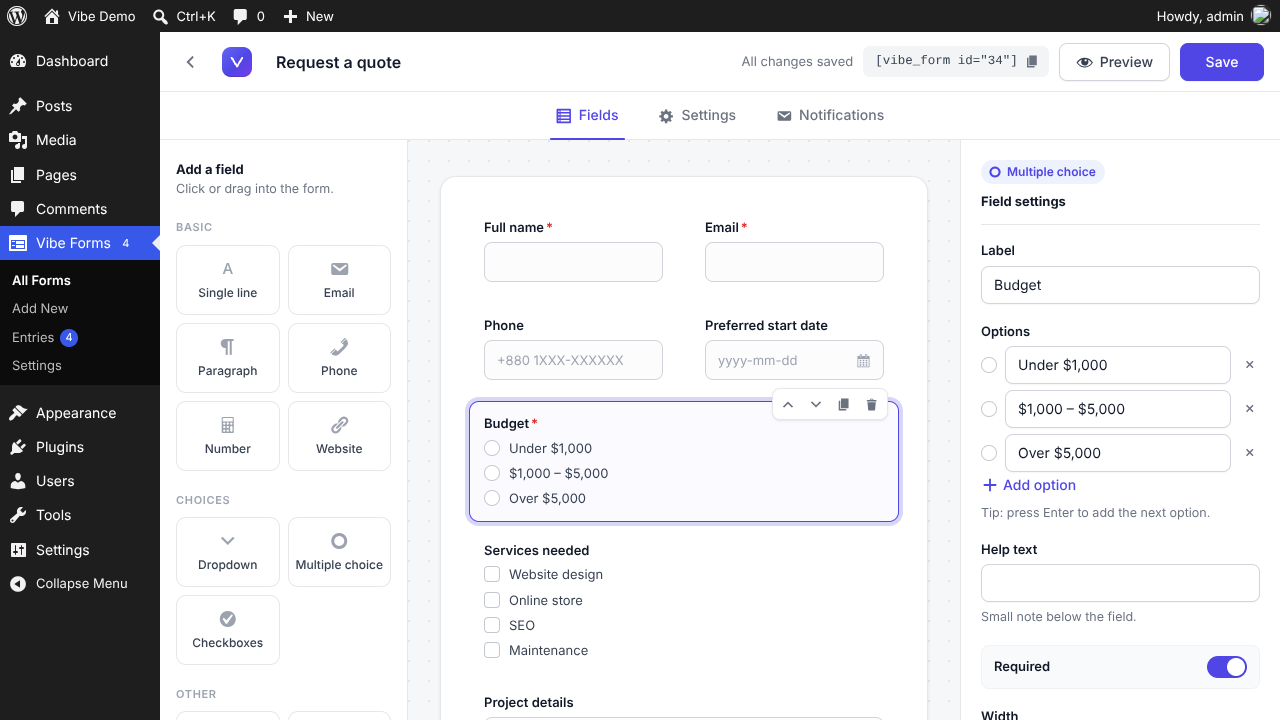Duplicate the Budget field
Screen dimensions: 1280x720
click(844, 405)
